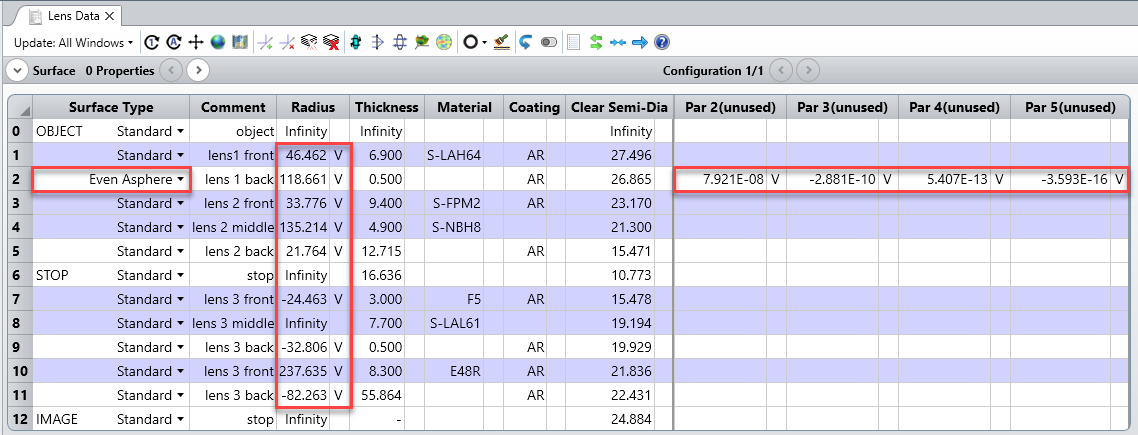This screenshot has width=1138, height=435.
Task: Click the map-shaped icon after the globe
Action: coord(240,43)
